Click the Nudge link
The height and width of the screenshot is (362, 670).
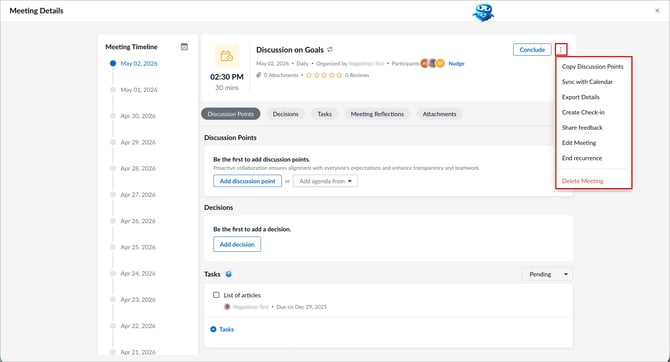[x=456, y=64]
